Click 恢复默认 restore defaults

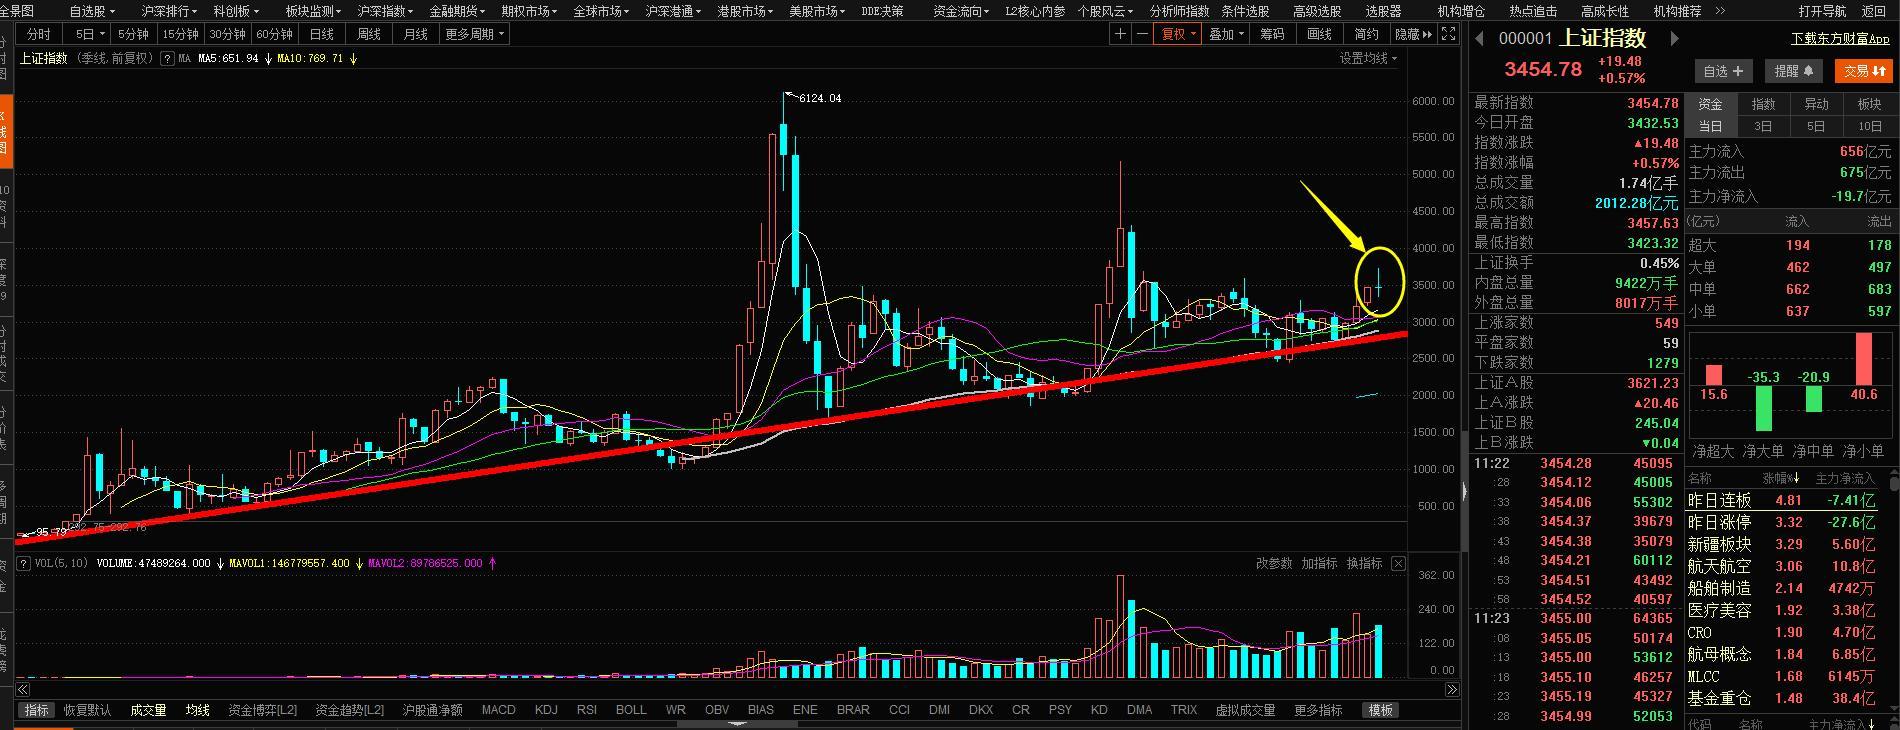click(88, 710)
